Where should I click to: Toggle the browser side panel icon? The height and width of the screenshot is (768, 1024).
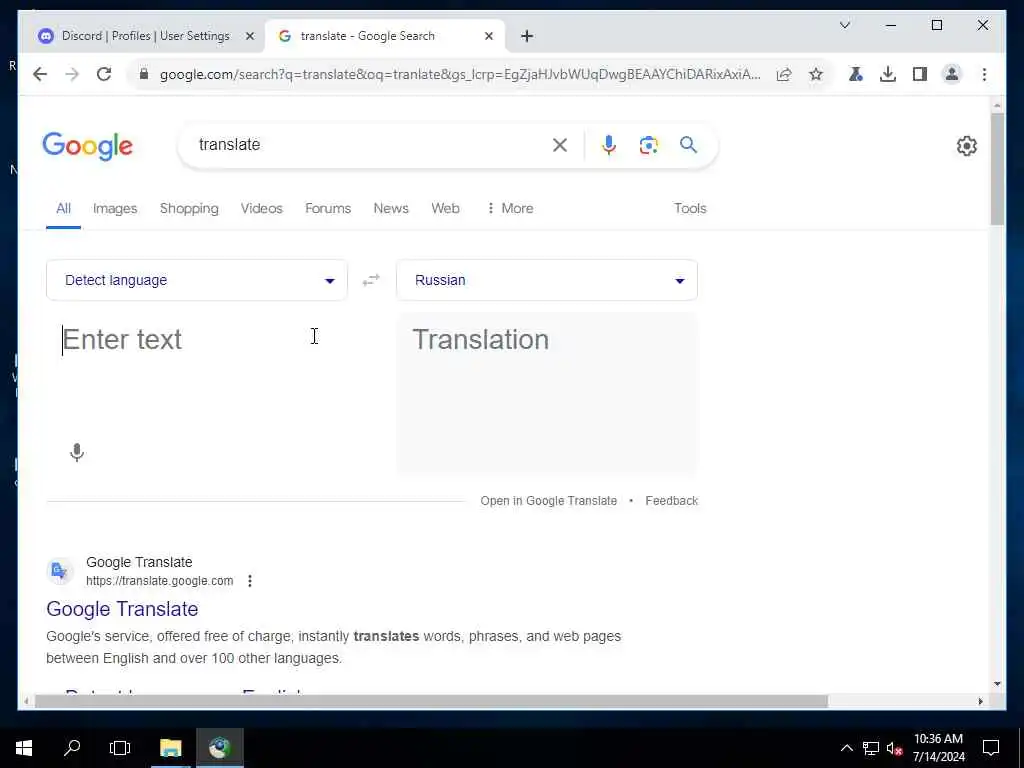click(920, 74)
